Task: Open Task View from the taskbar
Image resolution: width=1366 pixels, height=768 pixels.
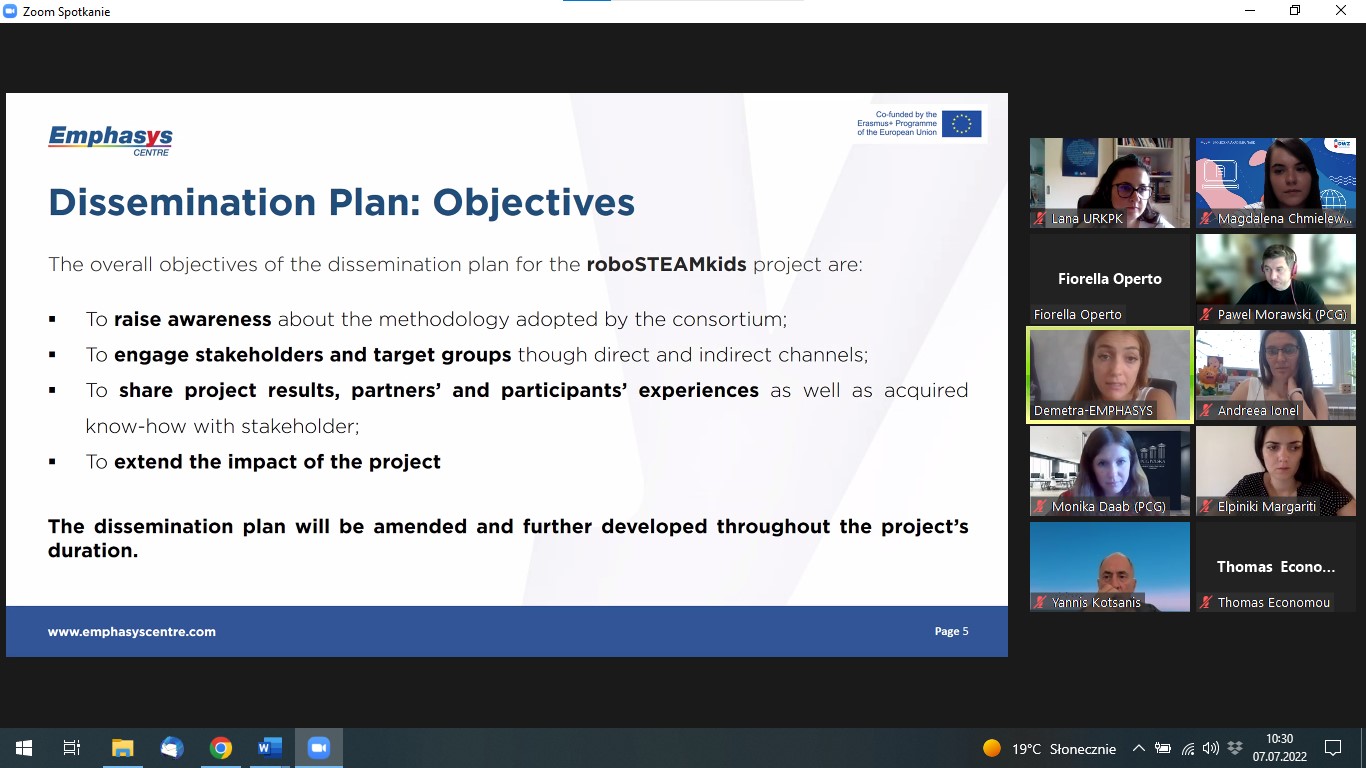Action: click(72, 748)
